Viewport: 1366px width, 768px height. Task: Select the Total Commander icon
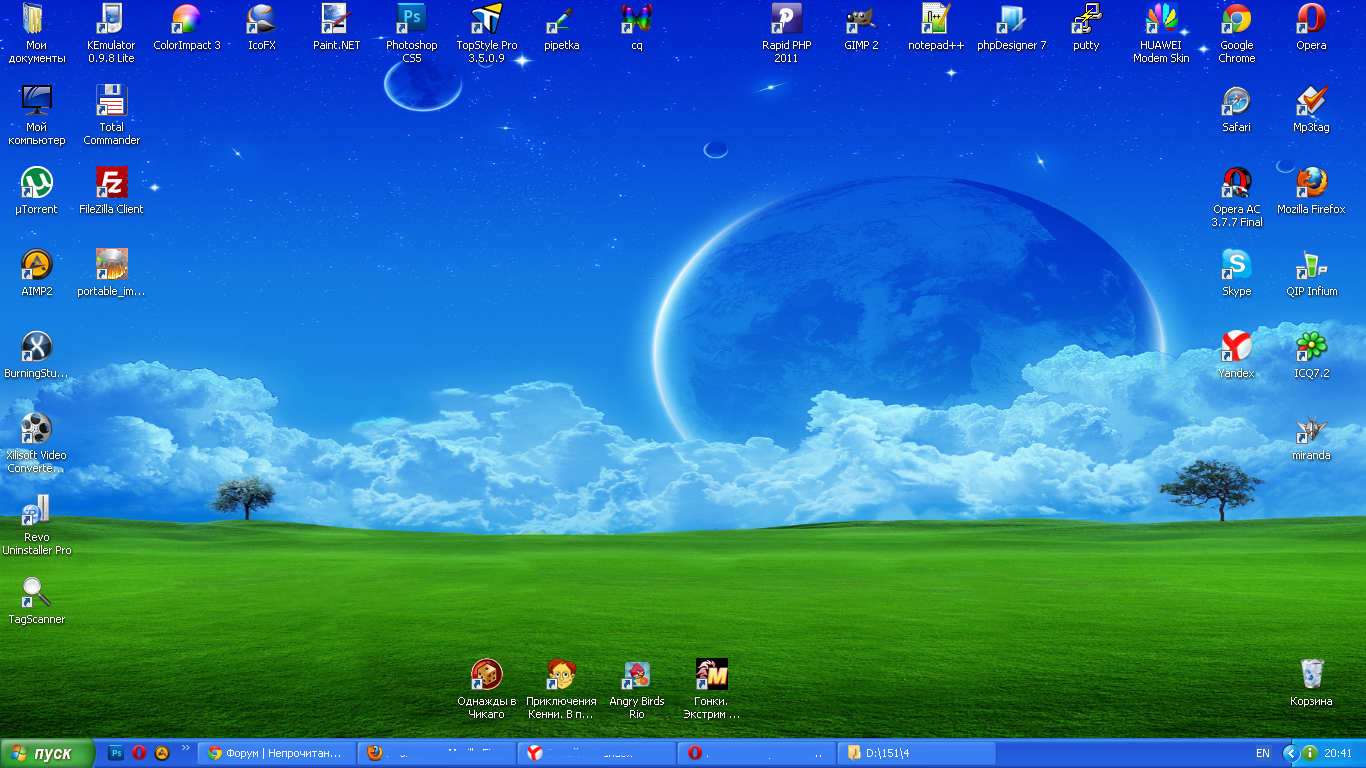tap(111, 101)
